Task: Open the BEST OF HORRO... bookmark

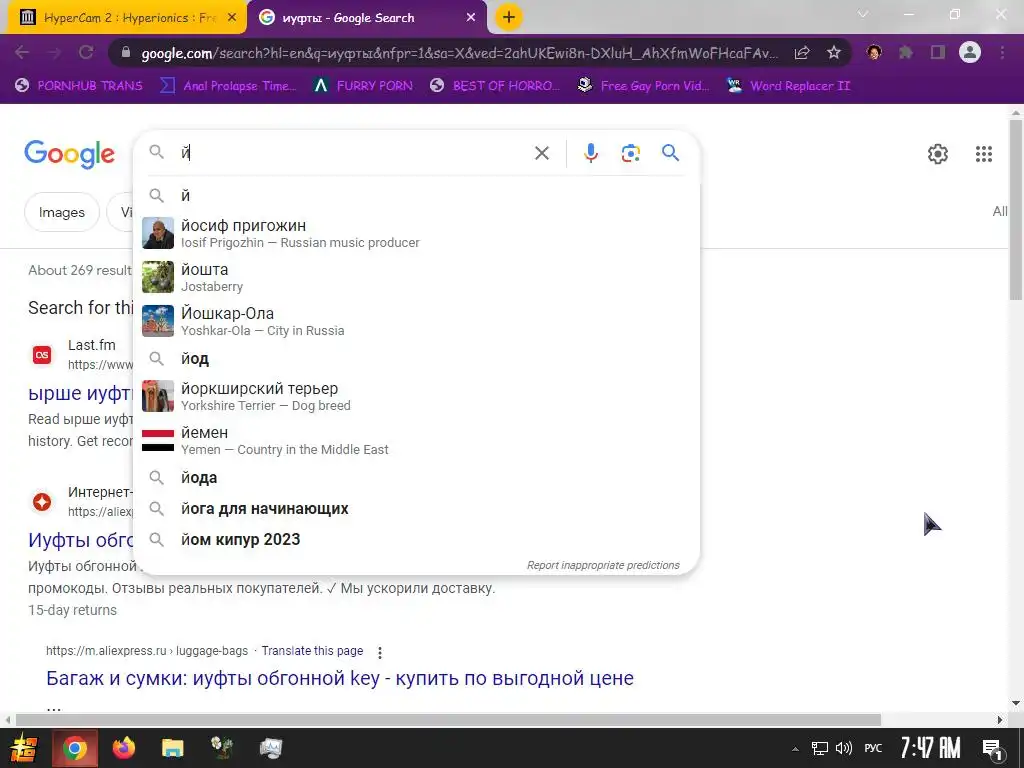Action: click(494, 86)
